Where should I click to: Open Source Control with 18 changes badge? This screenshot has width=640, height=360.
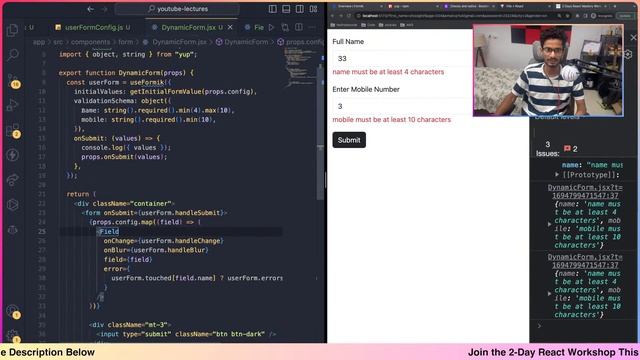pyautogui.click(x=13, y=80)
